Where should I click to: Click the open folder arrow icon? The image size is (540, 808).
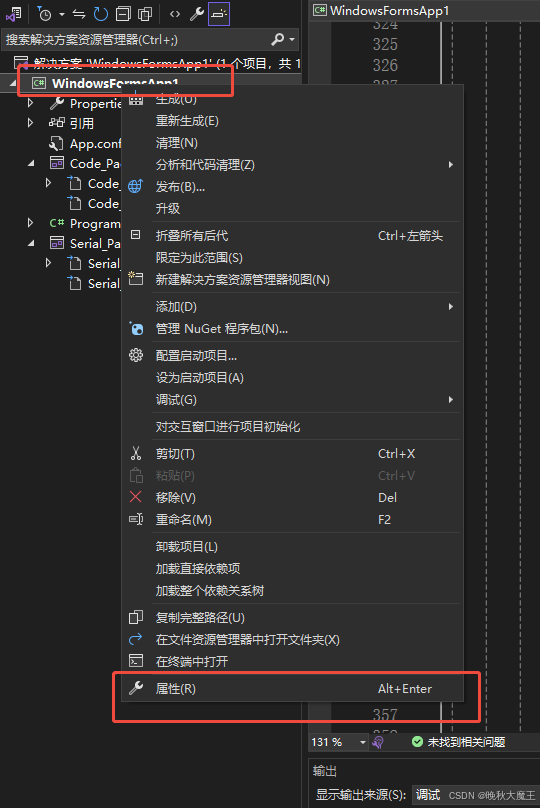tap(136, 639)
